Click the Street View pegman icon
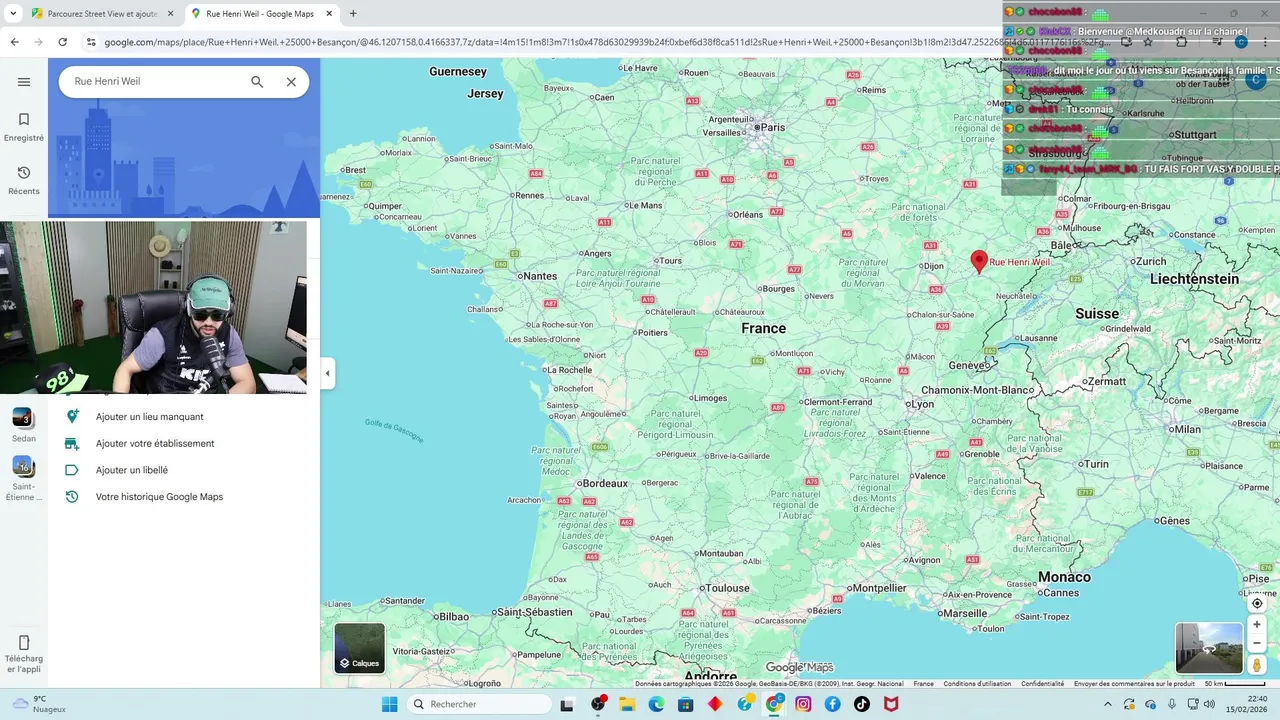 1257,665
